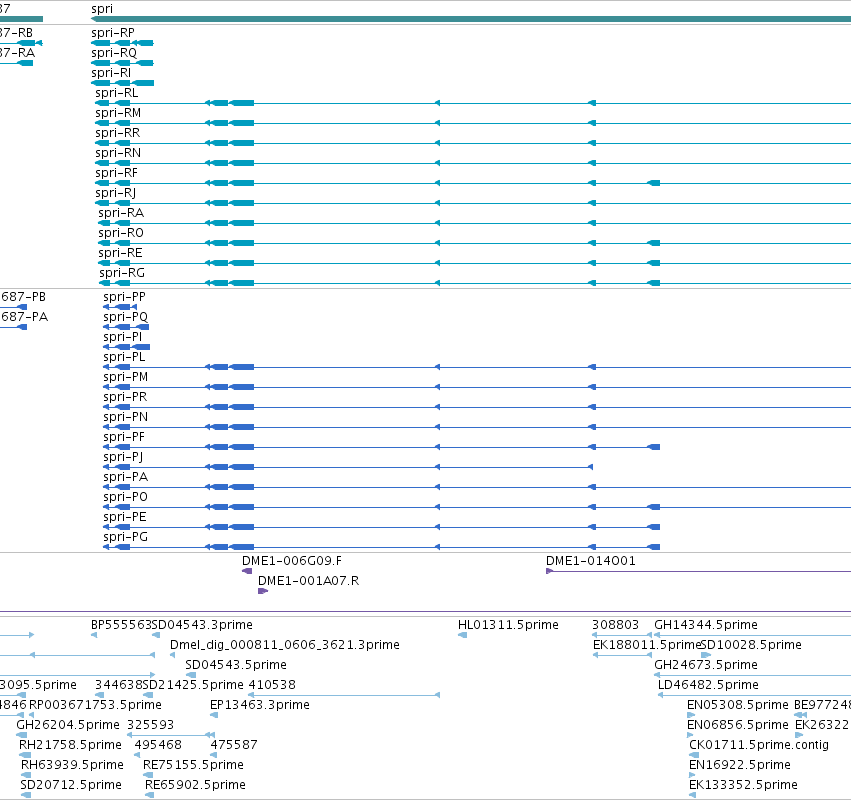Select the EN16922.5prime EST label
This screenshot has height=800, width=851.
(x=740, y=765)
